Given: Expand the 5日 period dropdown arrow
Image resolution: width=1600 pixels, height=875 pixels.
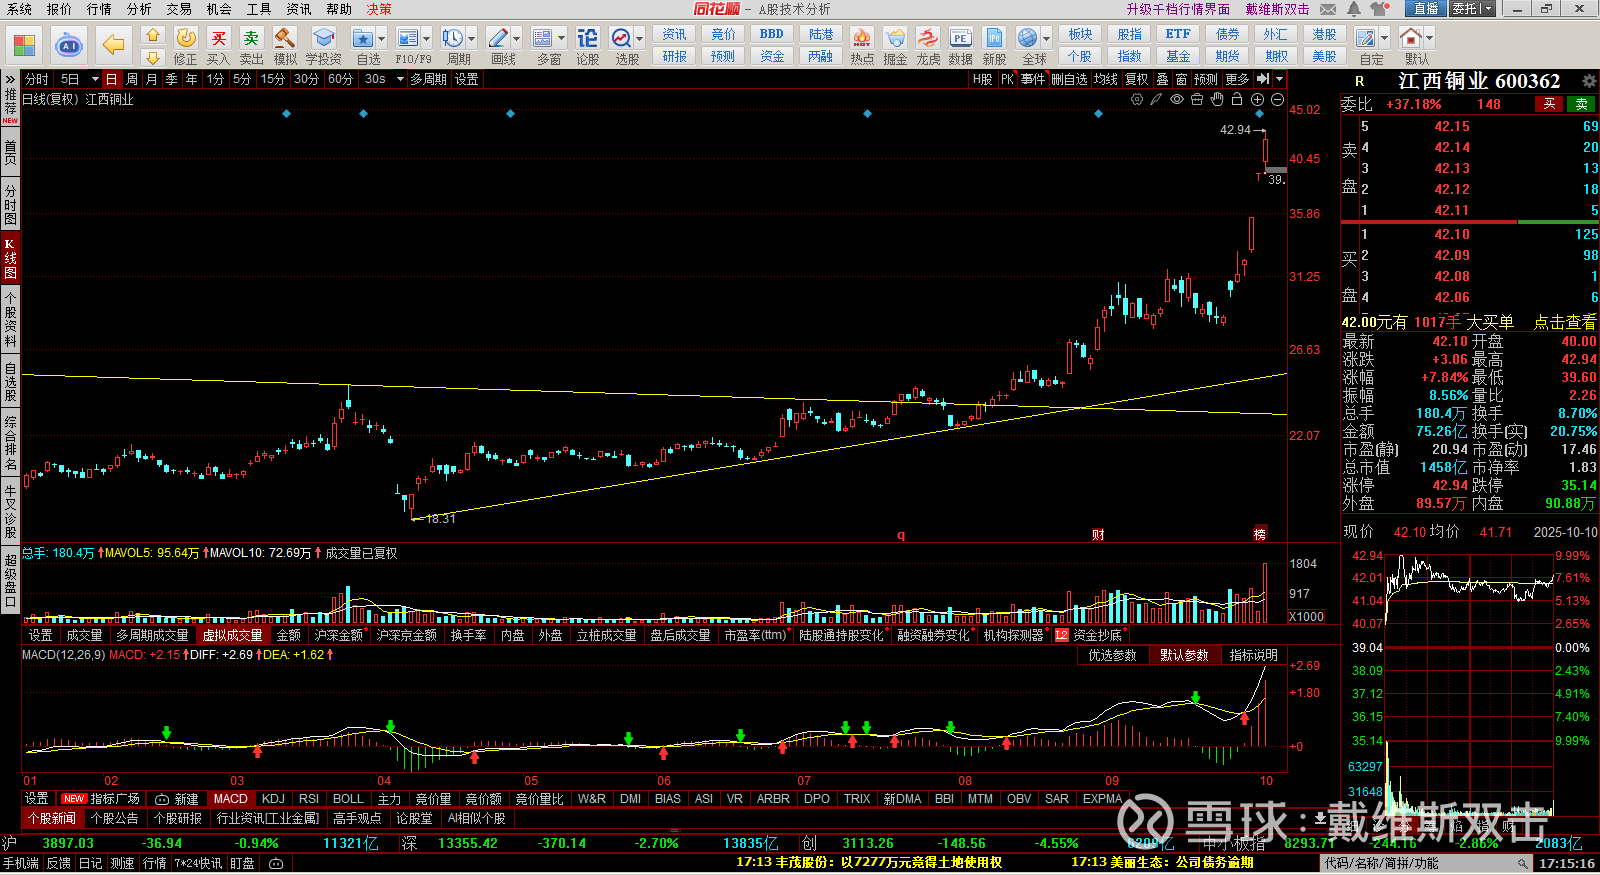Looking at the screenshot, I should pyautogui.click(x=95, y=79).
